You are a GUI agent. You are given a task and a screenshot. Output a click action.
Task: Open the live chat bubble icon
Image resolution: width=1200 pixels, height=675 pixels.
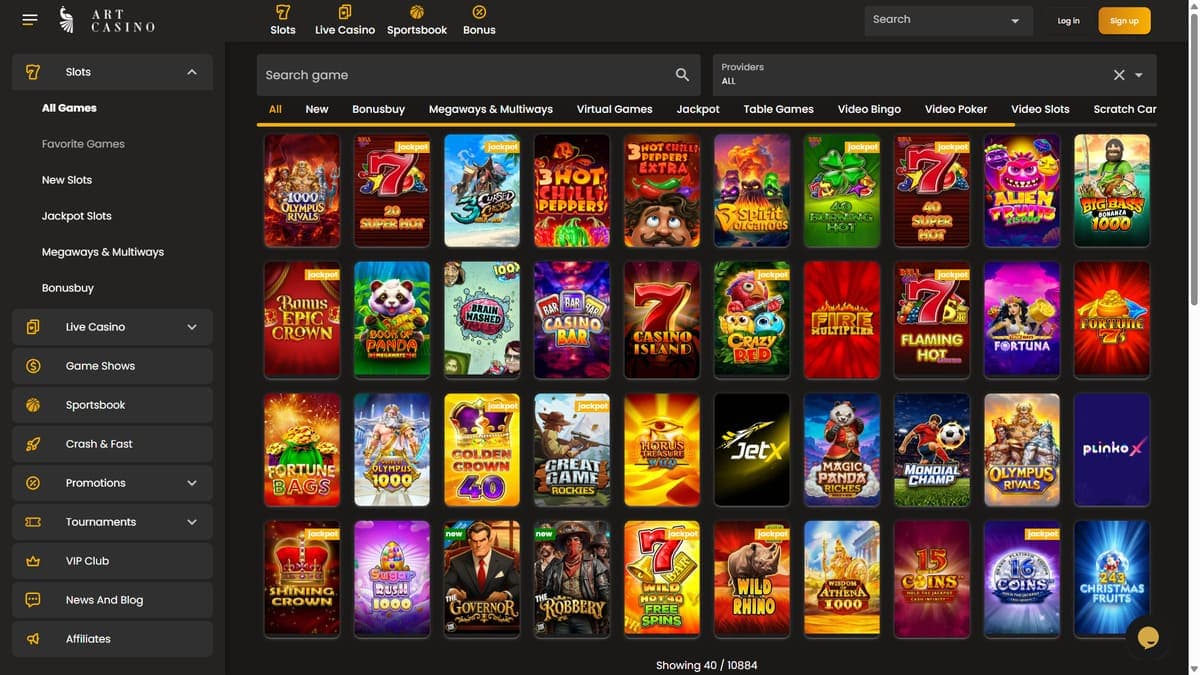coord(1148,638)
